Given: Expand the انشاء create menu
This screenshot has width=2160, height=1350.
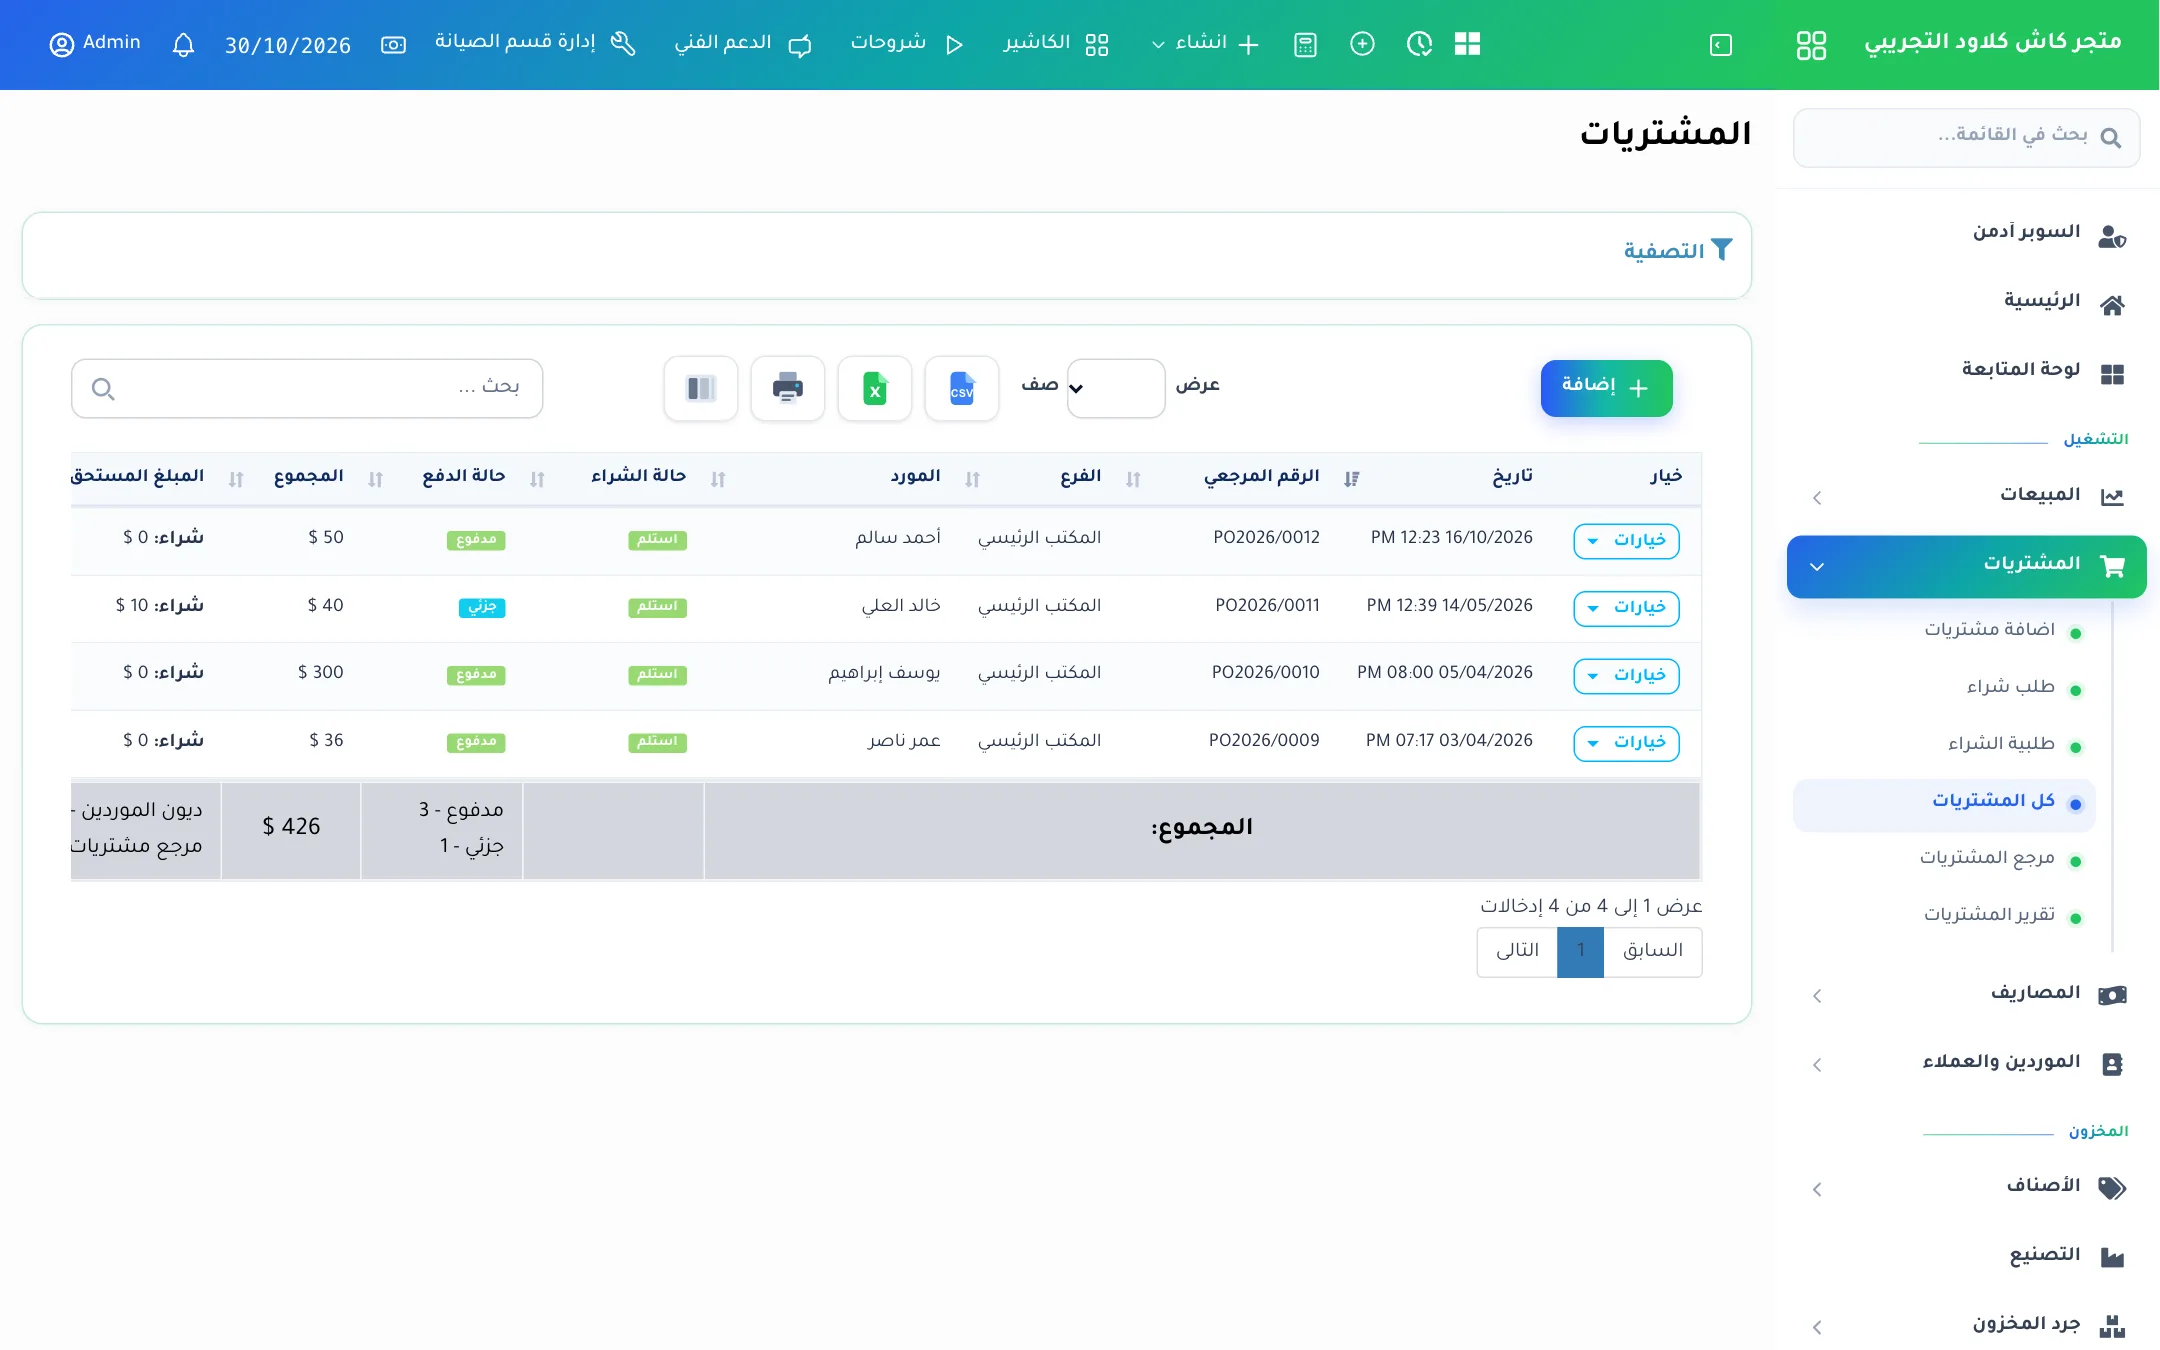Looking at the screenshot, I should tap(1204, 44).
